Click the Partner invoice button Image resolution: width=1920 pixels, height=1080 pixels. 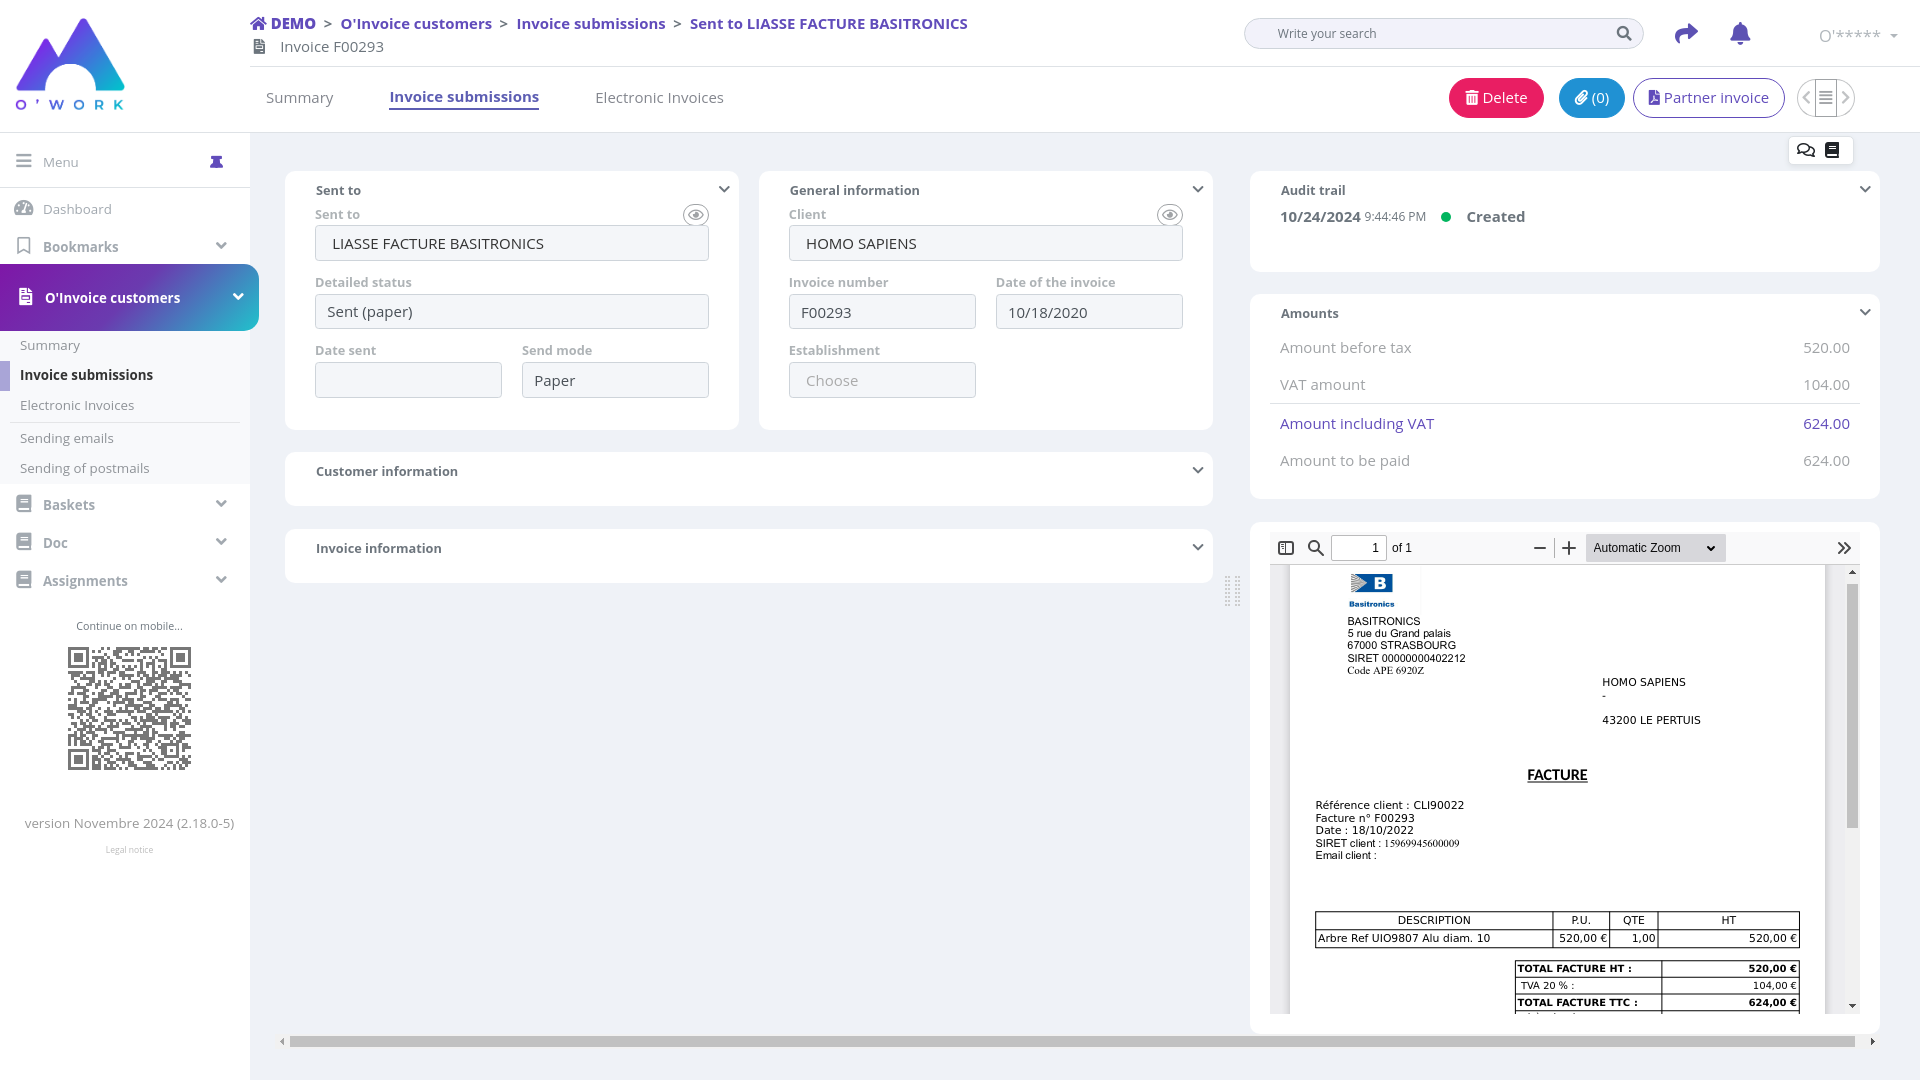(1708, 98)
